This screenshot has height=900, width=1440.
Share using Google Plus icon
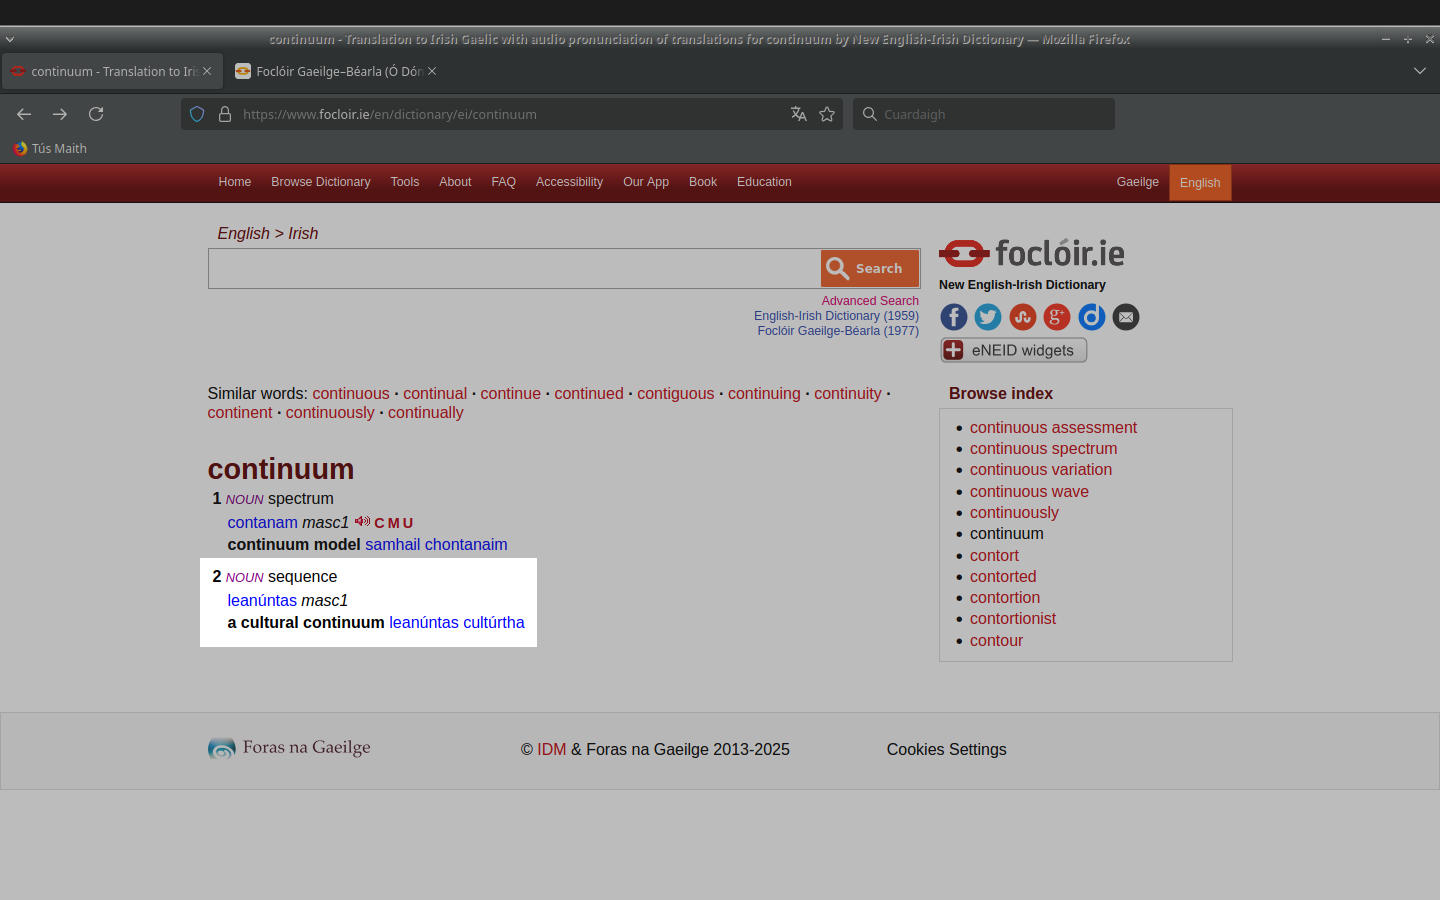[1057, 317]
